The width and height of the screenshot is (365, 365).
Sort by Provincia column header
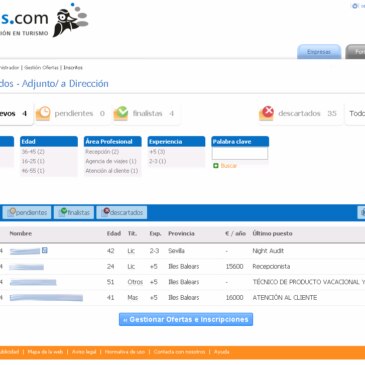pos(181,234)
